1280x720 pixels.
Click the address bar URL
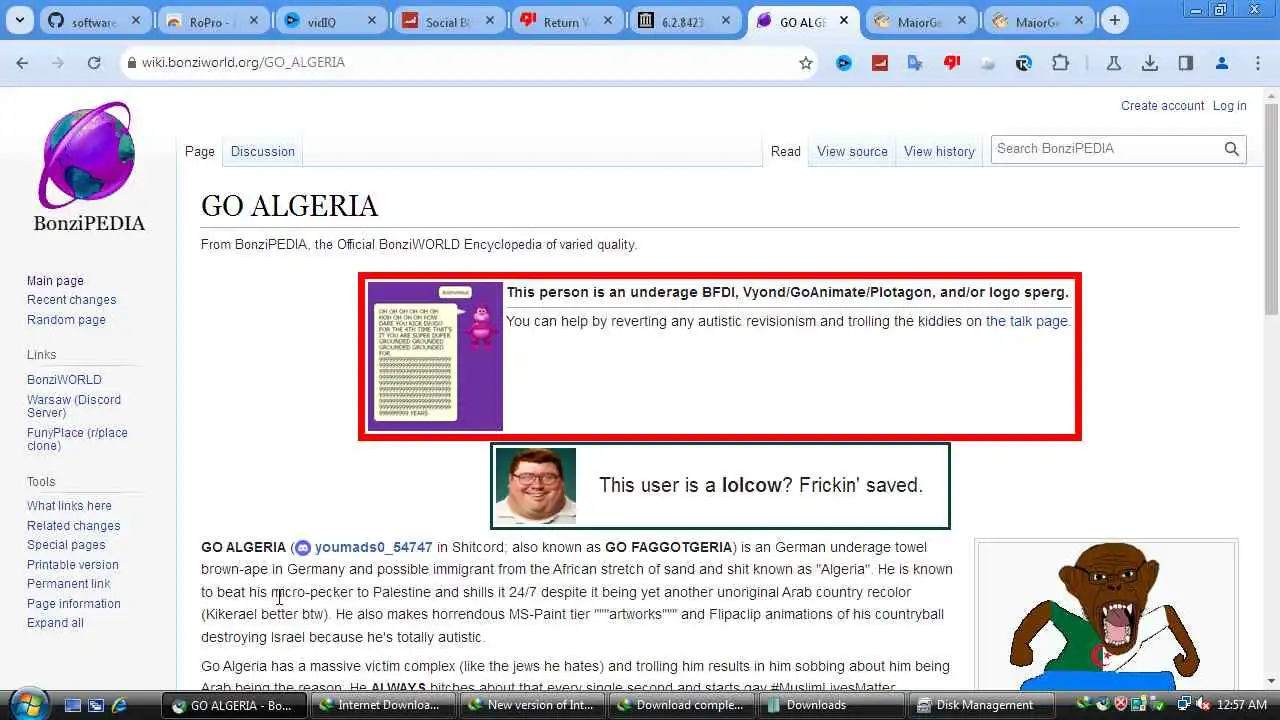point(243,62)
